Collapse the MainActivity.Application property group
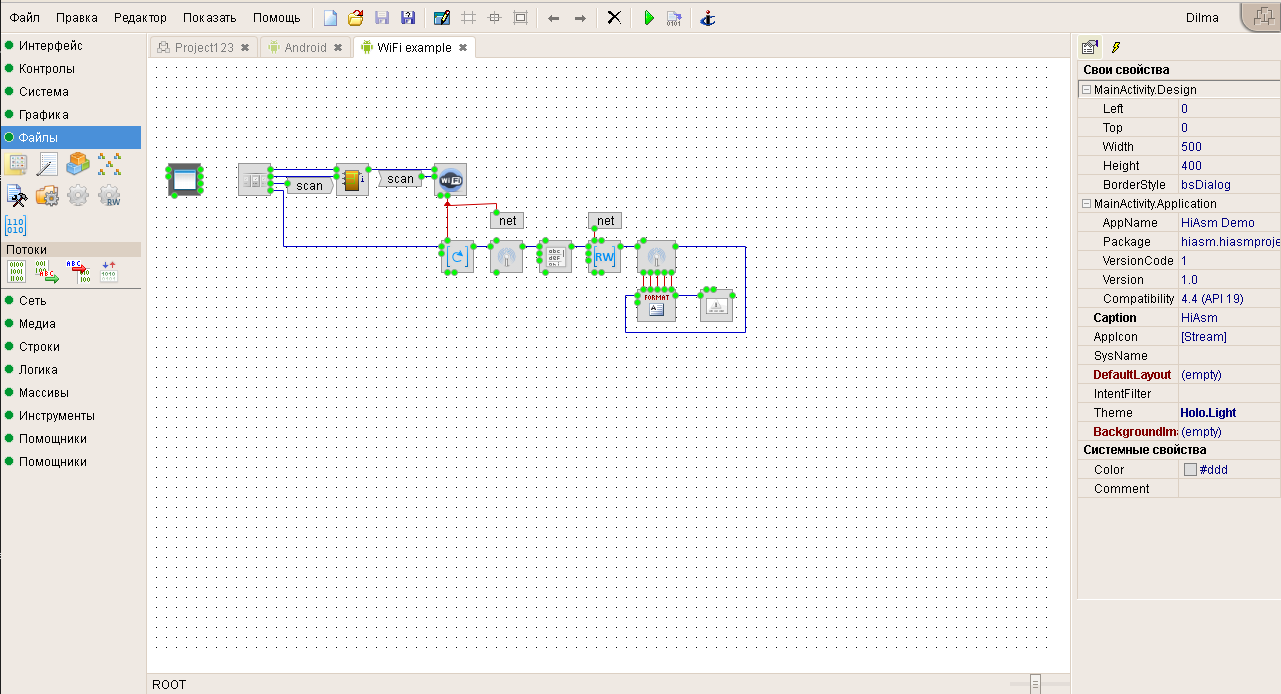 (x=1086, y=204)
